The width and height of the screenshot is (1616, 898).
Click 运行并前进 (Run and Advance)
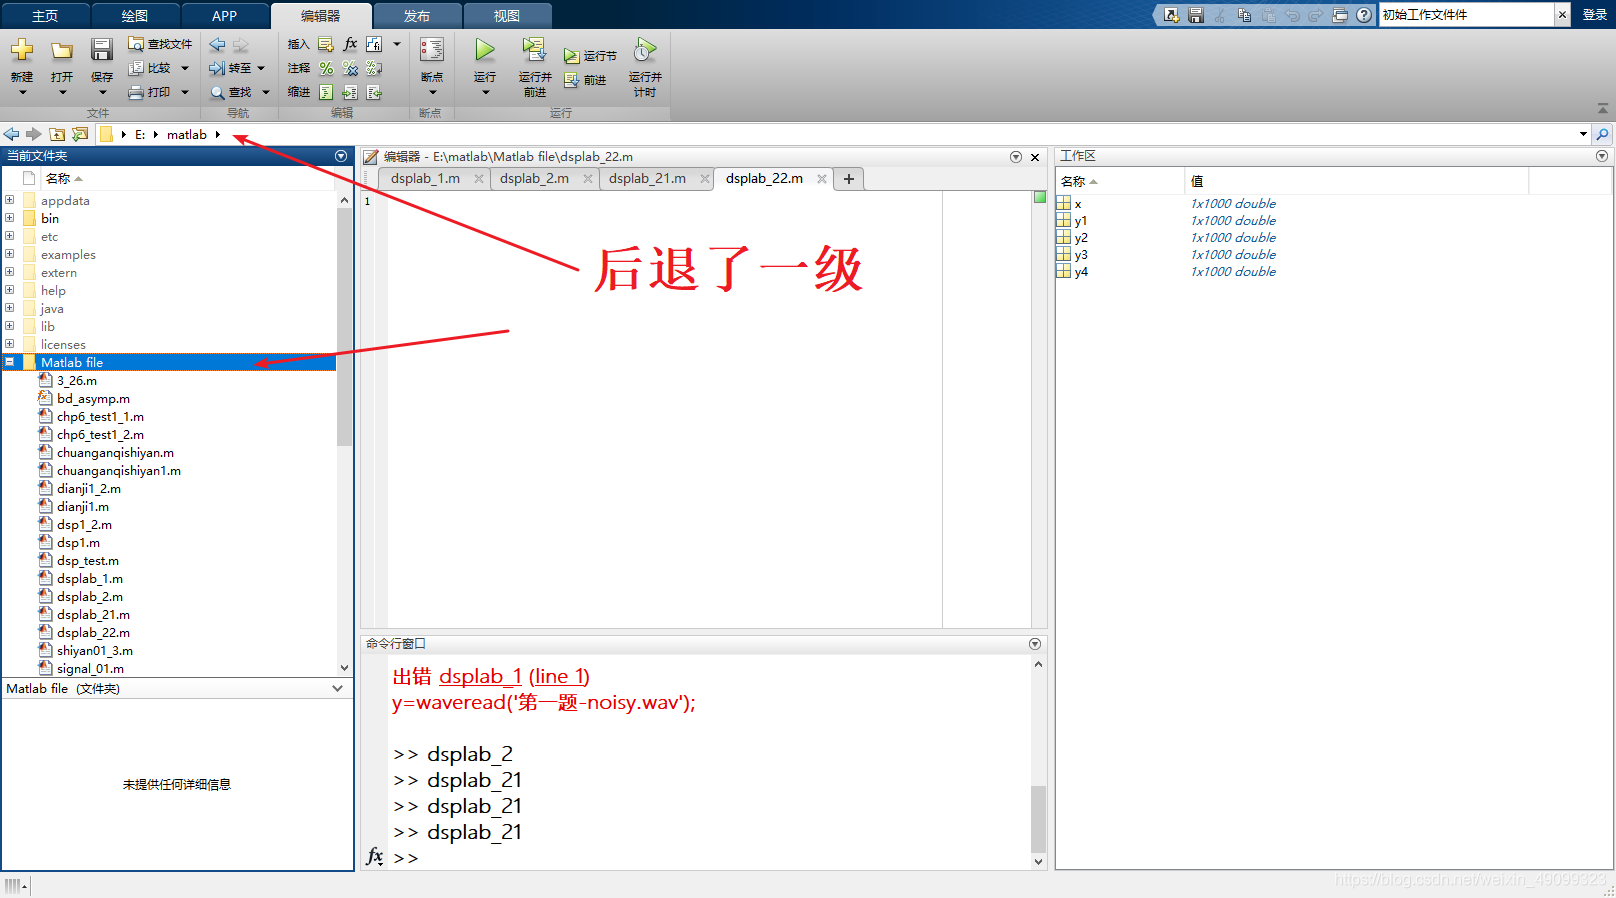535,66
